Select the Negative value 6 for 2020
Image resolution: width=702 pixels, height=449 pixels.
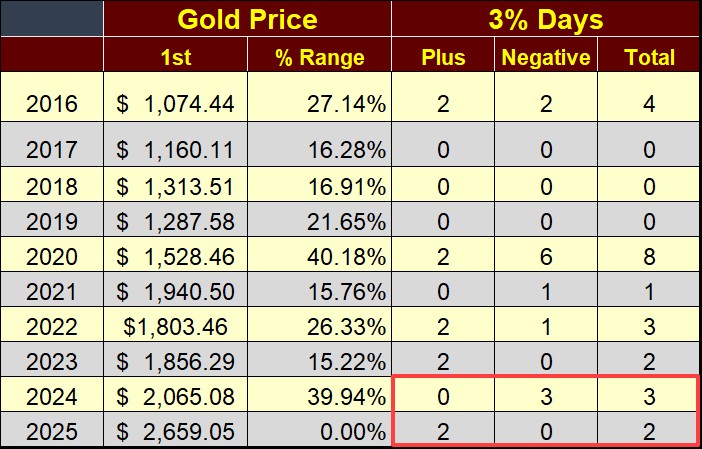pos(546,254)
